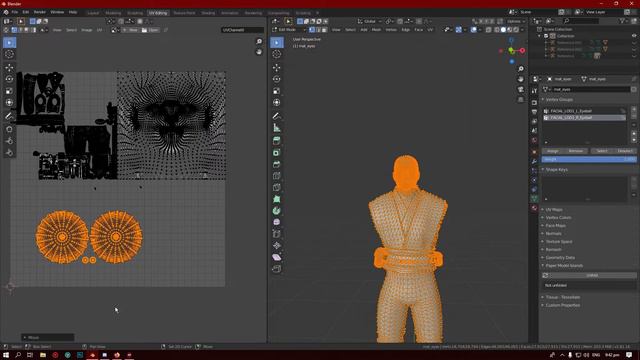640x360 pixels.
Task: Click the Remove vertex group button
Action: tap(576, 151)
